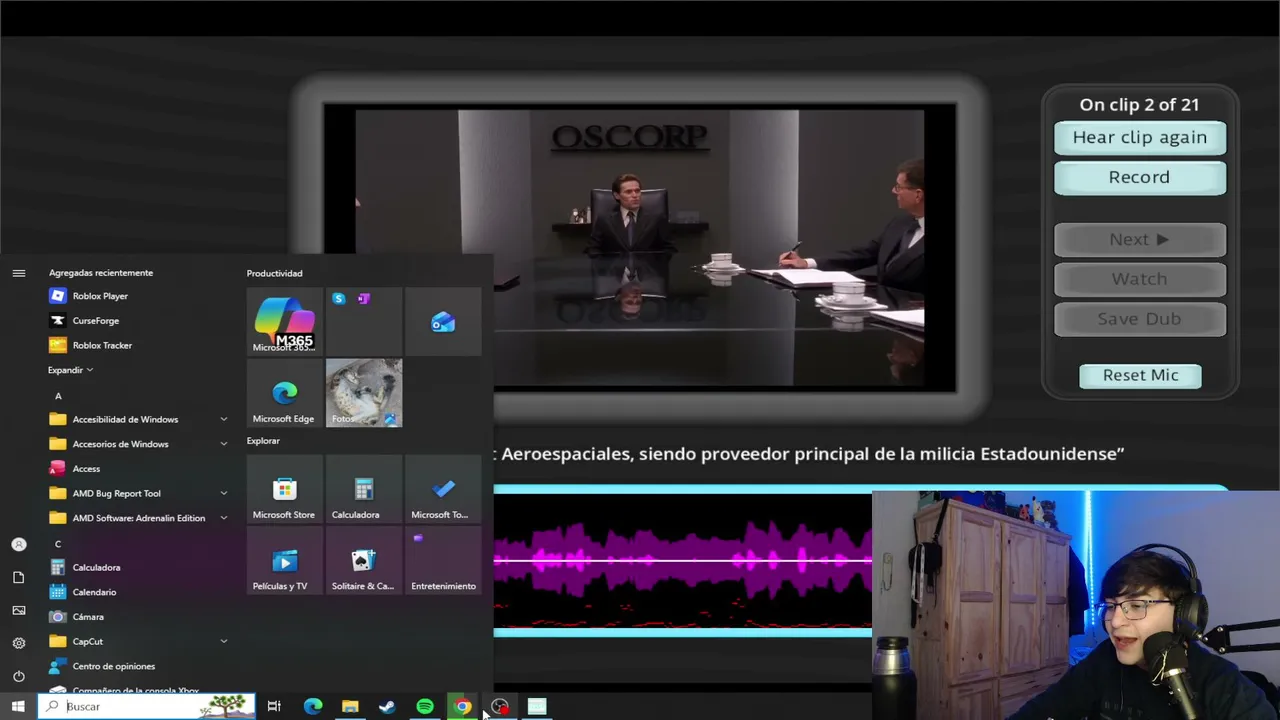1280x720 pixels.
Task: Click the Windows Start button
Action: click(x=18, y=707)
